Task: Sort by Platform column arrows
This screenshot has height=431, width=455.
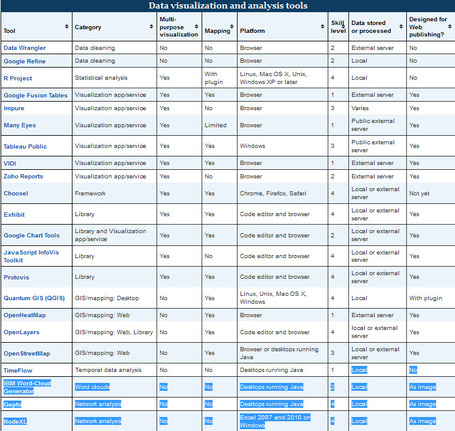Action: pyautogui.click(x=322, y=26)
